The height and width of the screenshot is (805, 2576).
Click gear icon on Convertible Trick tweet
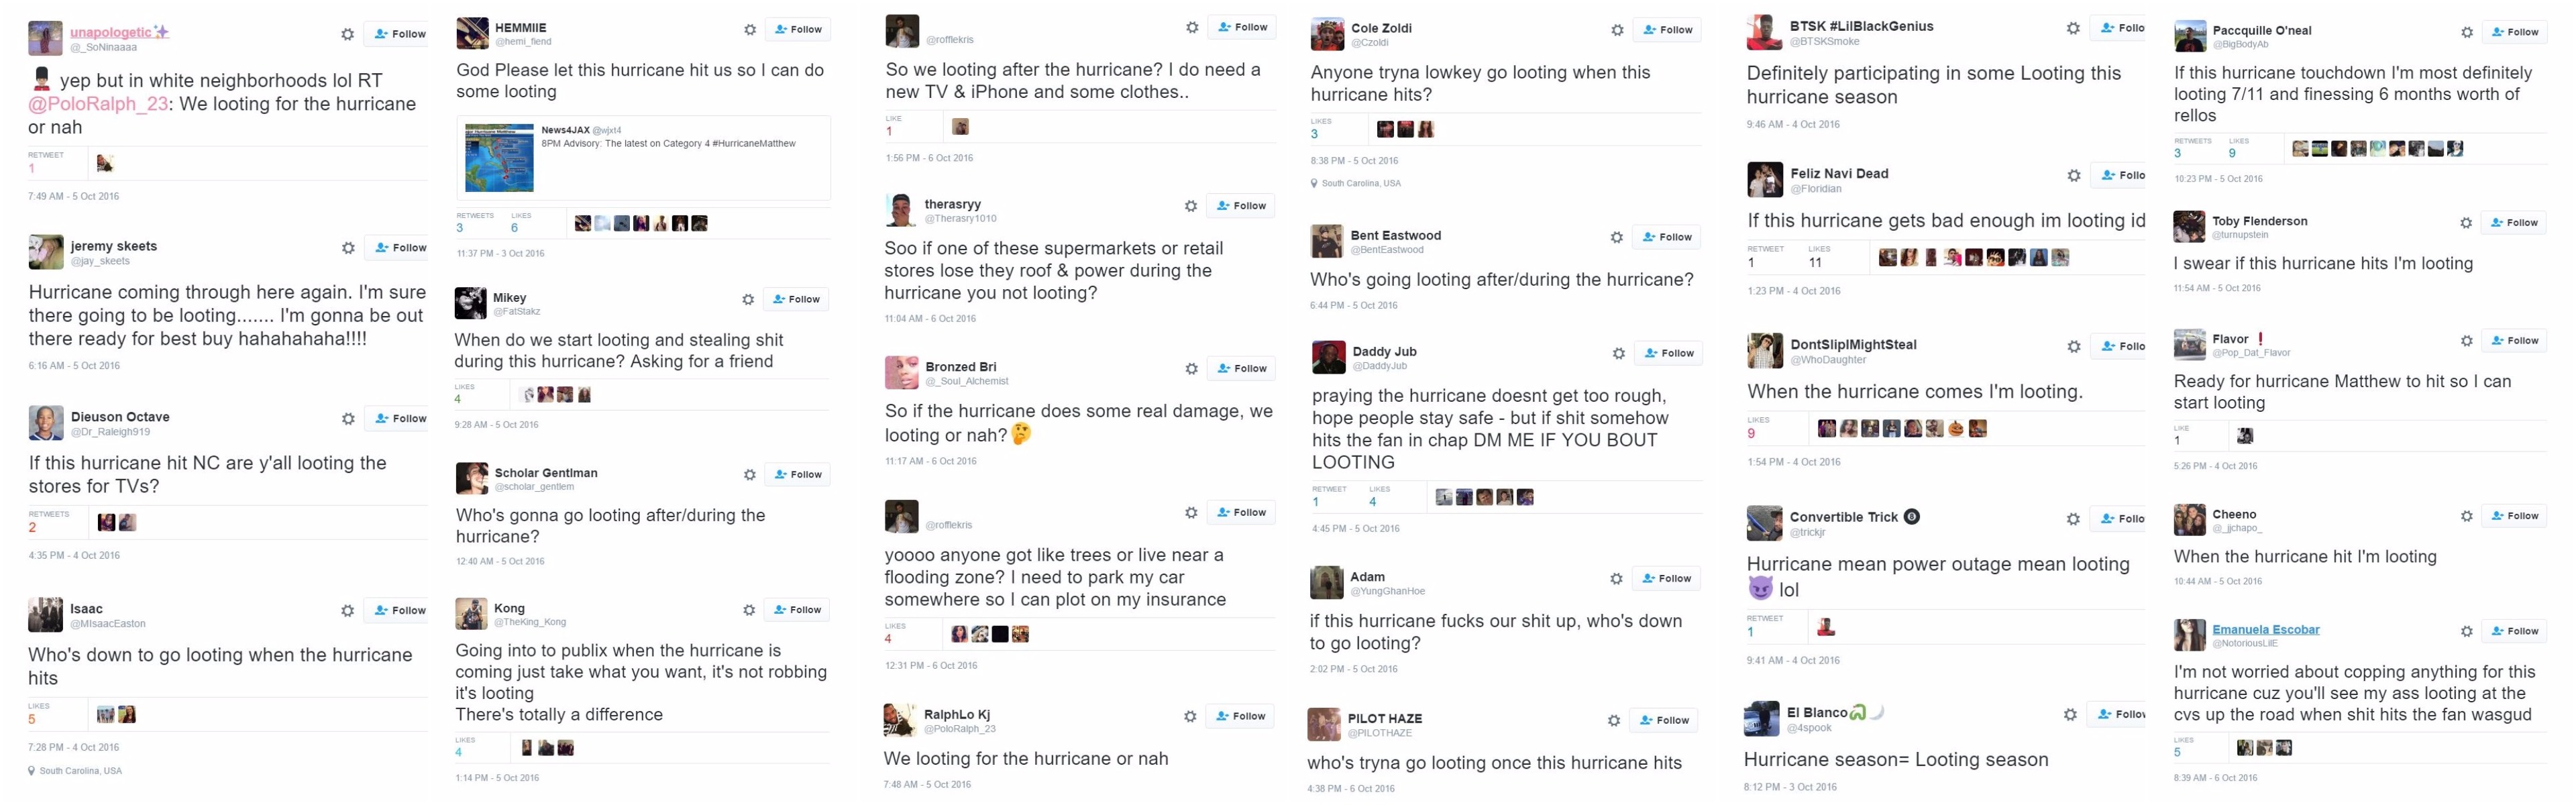click(2073, 519)
